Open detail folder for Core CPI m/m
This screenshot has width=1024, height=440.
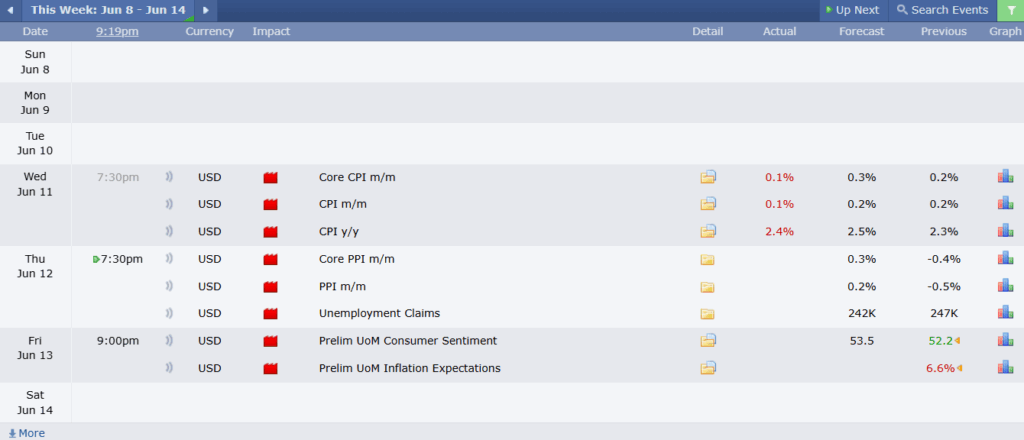point(708,177)
